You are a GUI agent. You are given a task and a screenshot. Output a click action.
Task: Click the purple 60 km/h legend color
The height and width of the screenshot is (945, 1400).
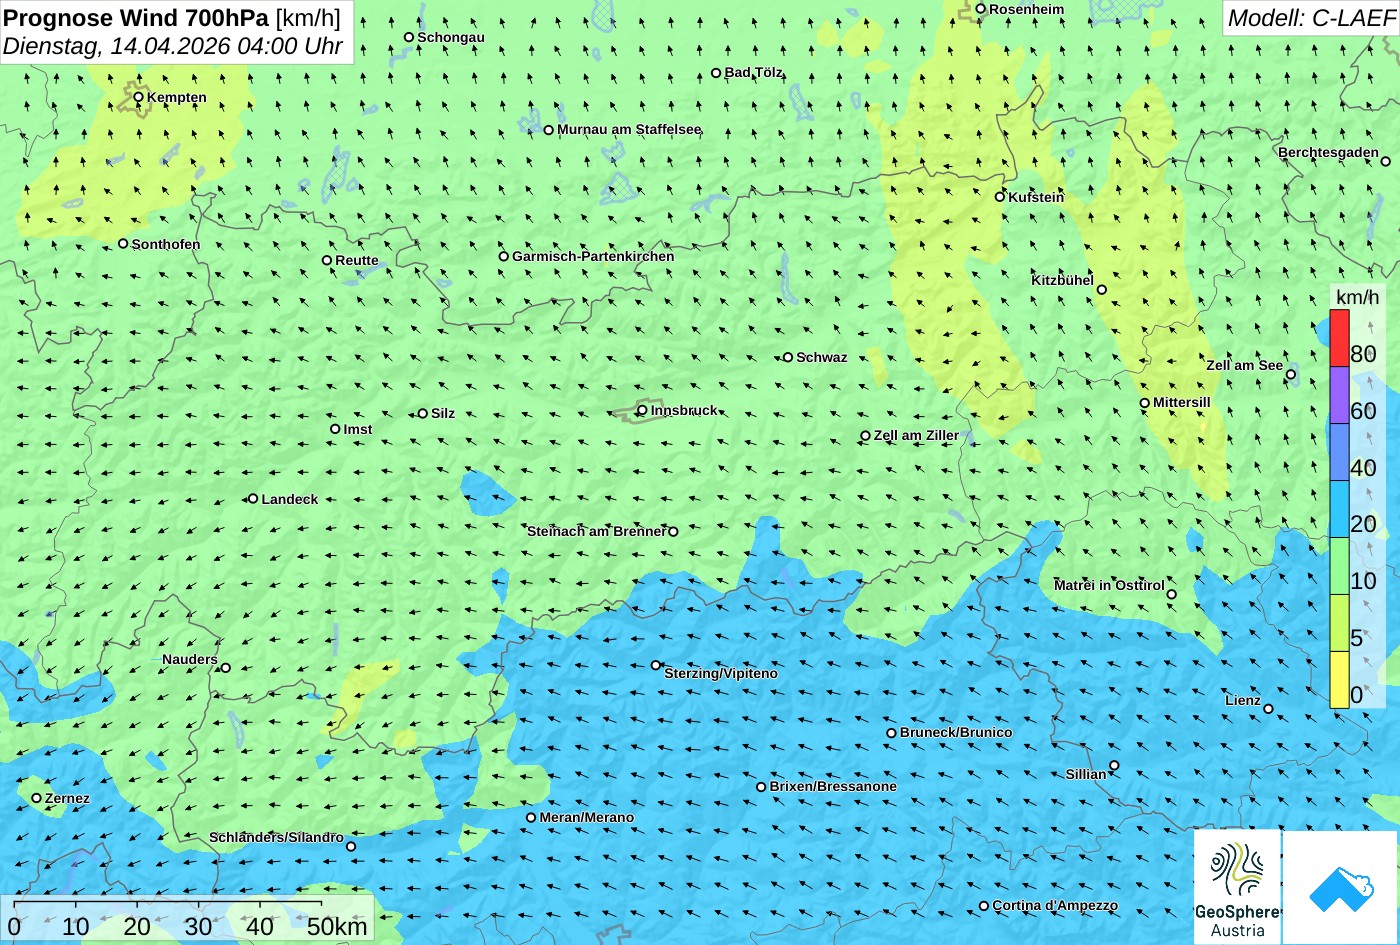(x=1339, y=395)
